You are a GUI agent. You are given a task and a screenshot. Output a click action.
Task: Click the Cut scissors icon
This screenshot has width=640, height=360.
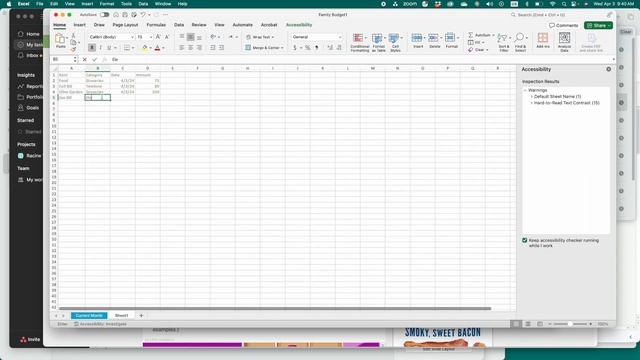(x=73, y=36)
